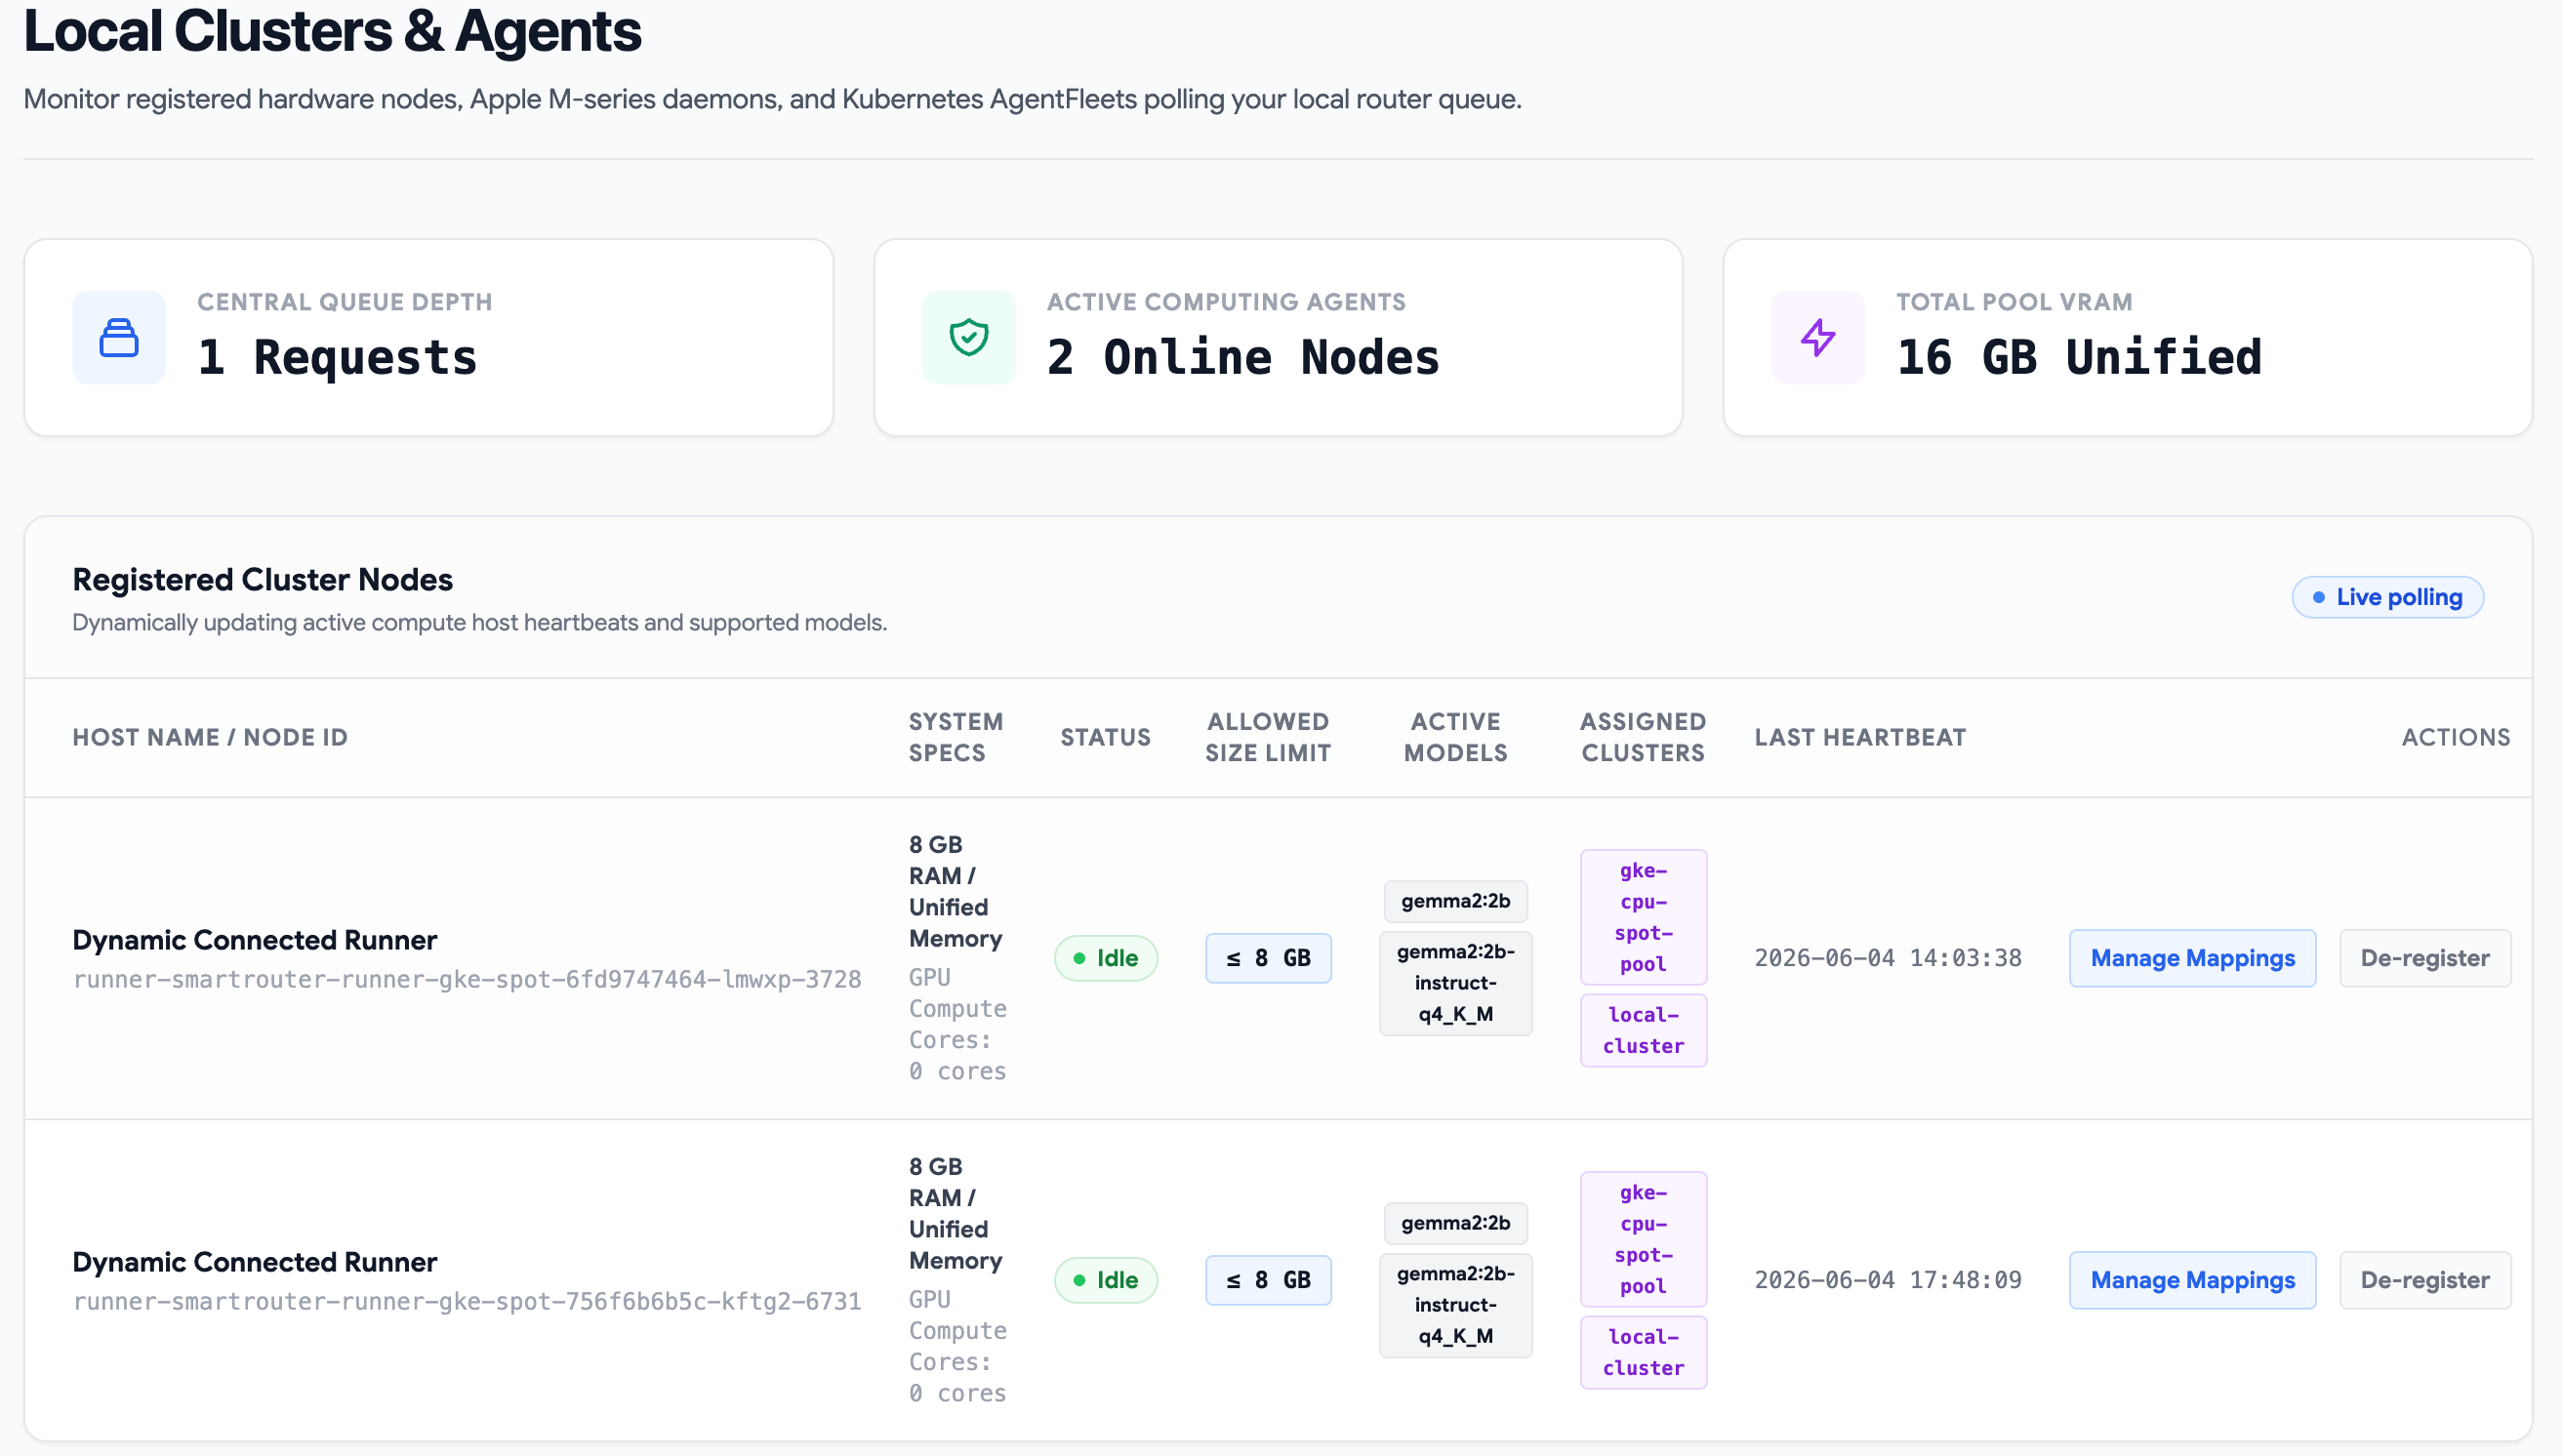This screenshot has width=2563, height=1456.
Task: Click the System Specs column header
Action: 956,737
